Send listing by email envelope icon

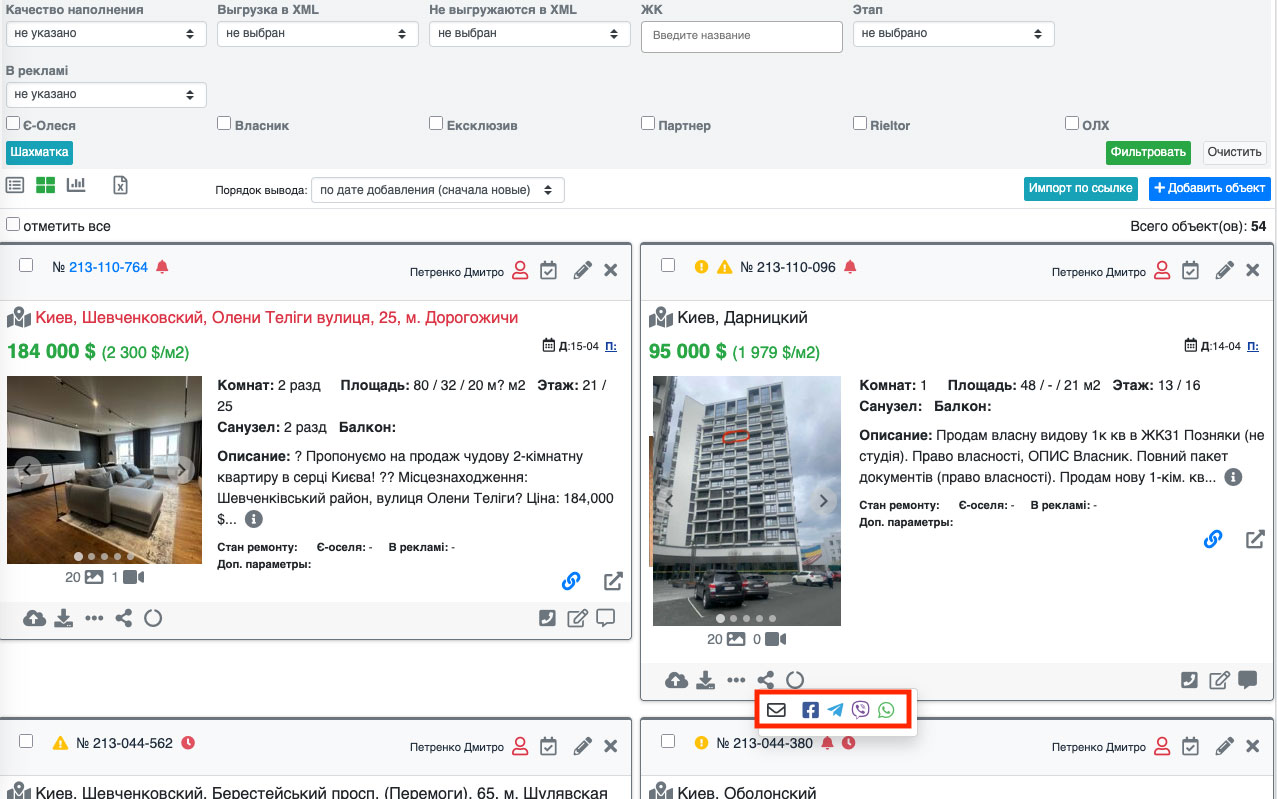click(x=776, y=710)
